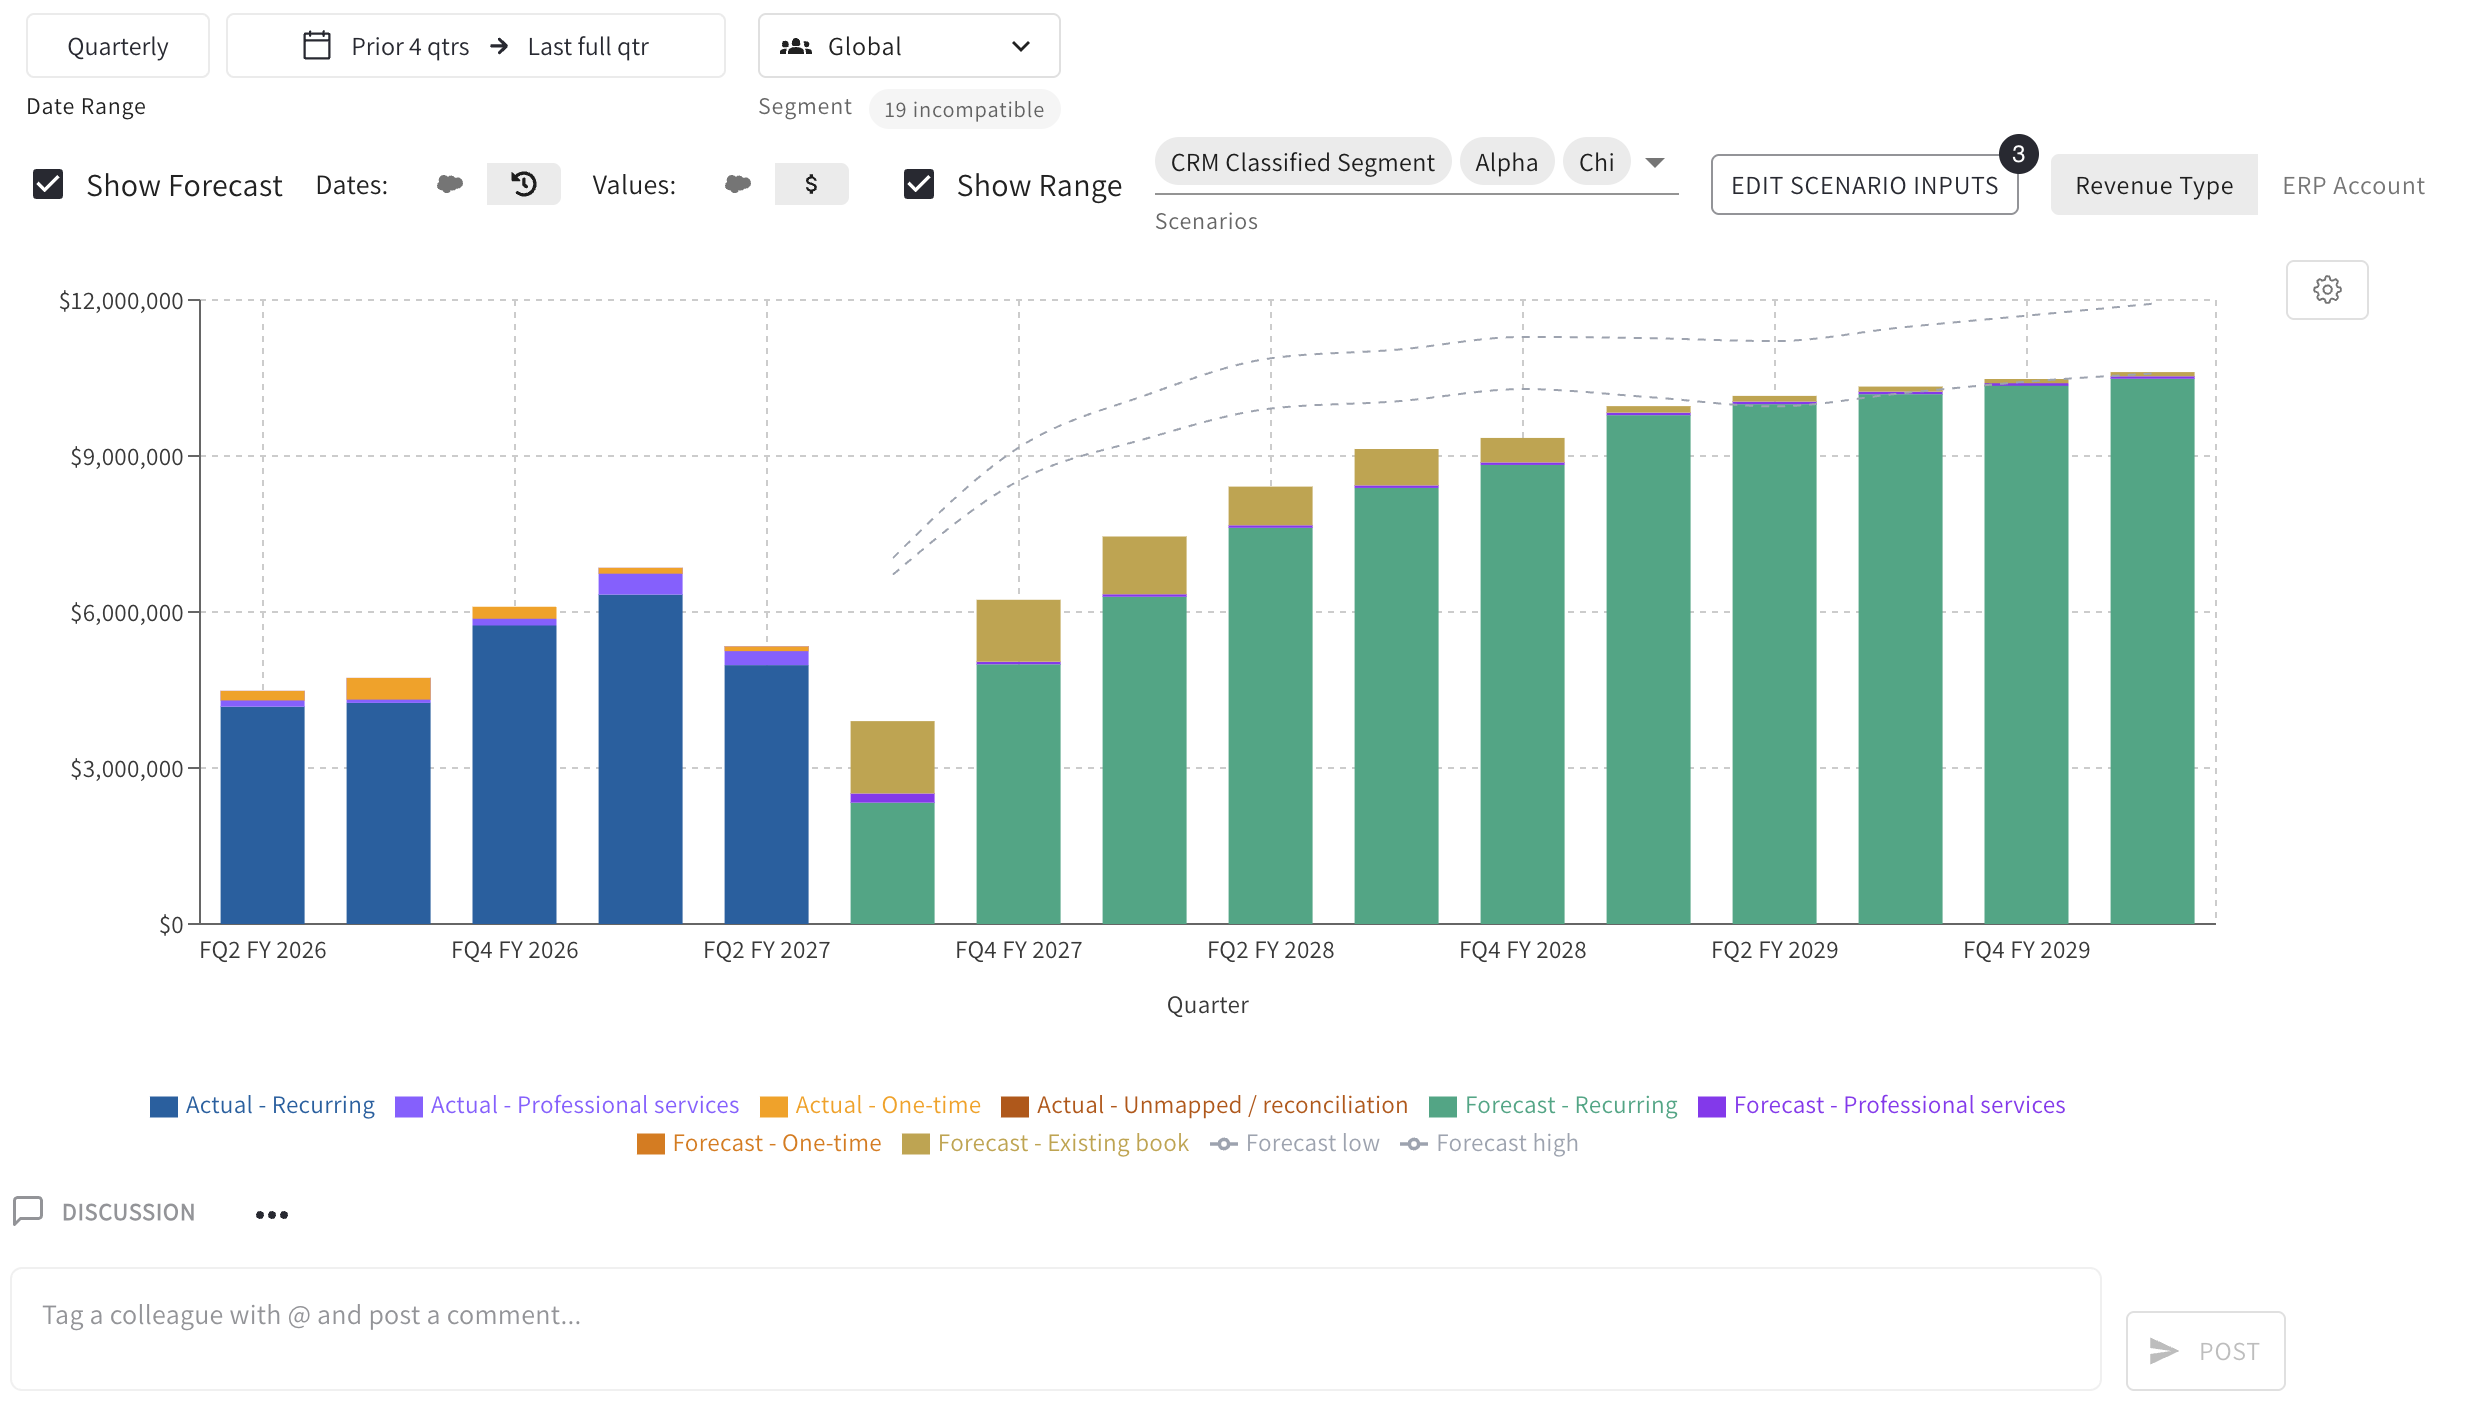Select the Salesforce cloud dates option
The width and height of the screenshot is (2472, 1404).
[x=450, y=184]
